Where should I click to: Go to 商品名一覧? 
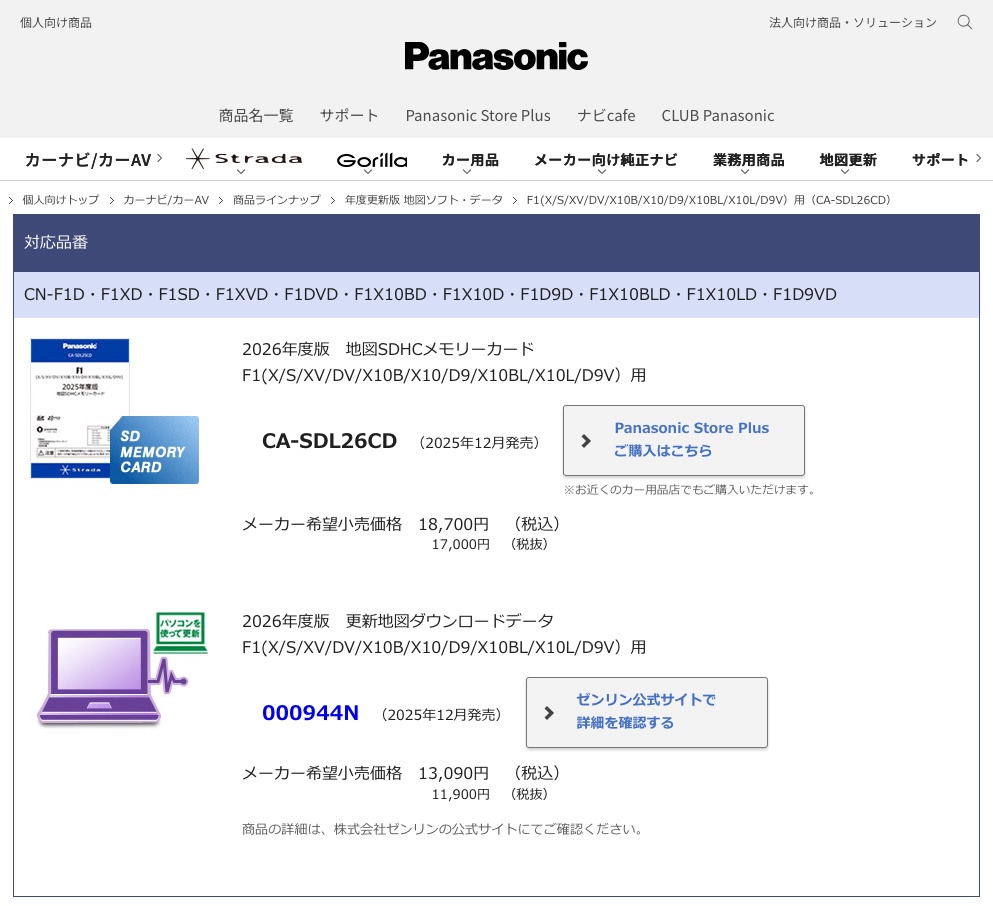click(256, 116)
